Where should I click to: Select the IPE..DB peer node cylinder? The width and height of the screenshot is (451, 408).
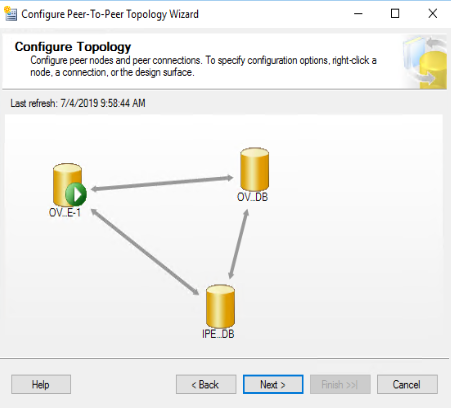(220, 306)
